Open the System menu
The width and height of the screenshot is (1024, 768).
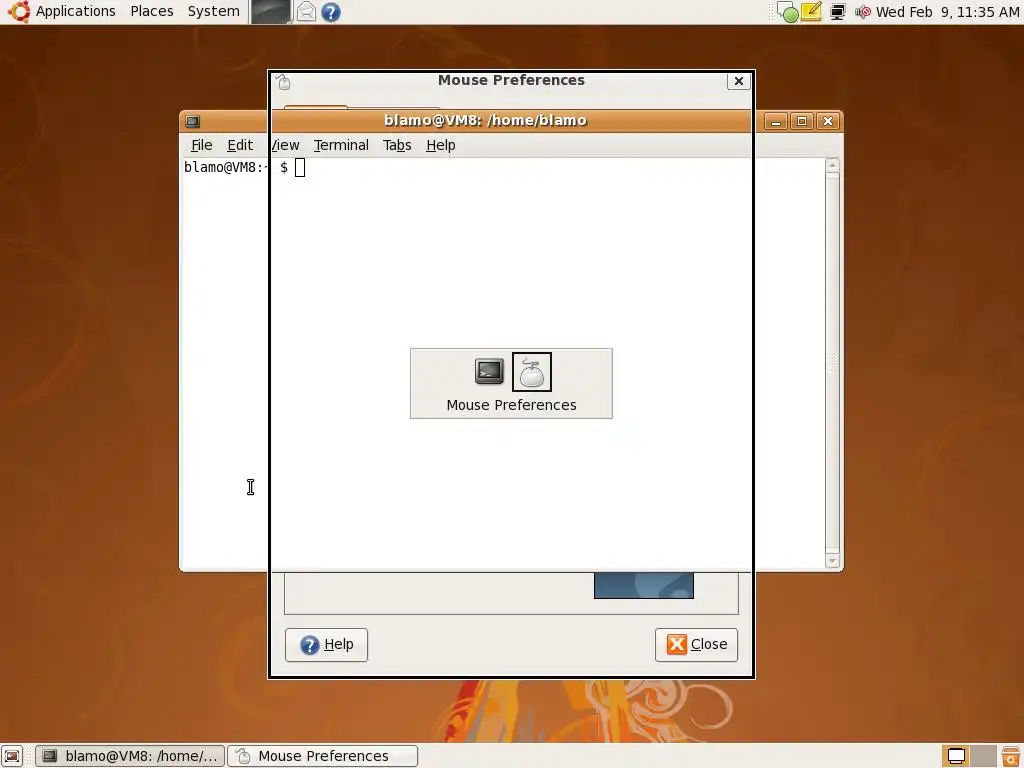click(x=213, y=11)
